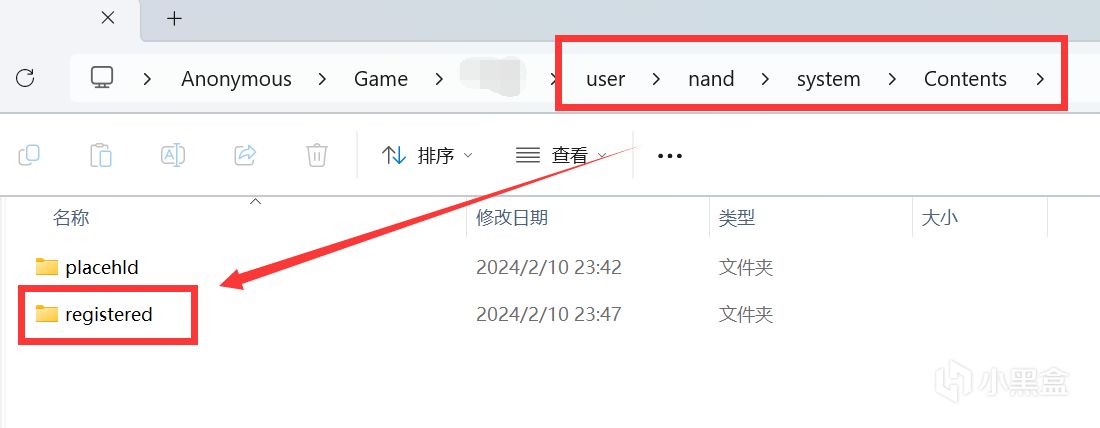
Task: Select the placehld folder
Action: (x=102, y=267)
